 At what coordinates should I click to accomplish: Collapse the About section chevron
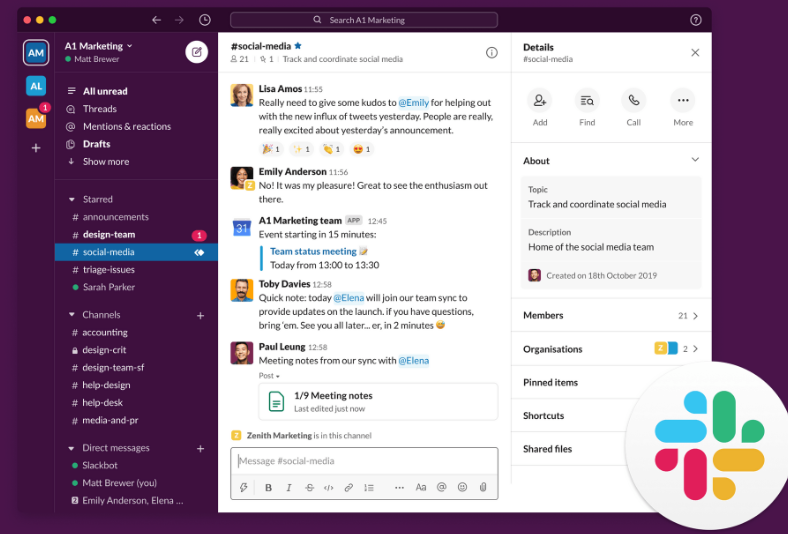point(695,160)
